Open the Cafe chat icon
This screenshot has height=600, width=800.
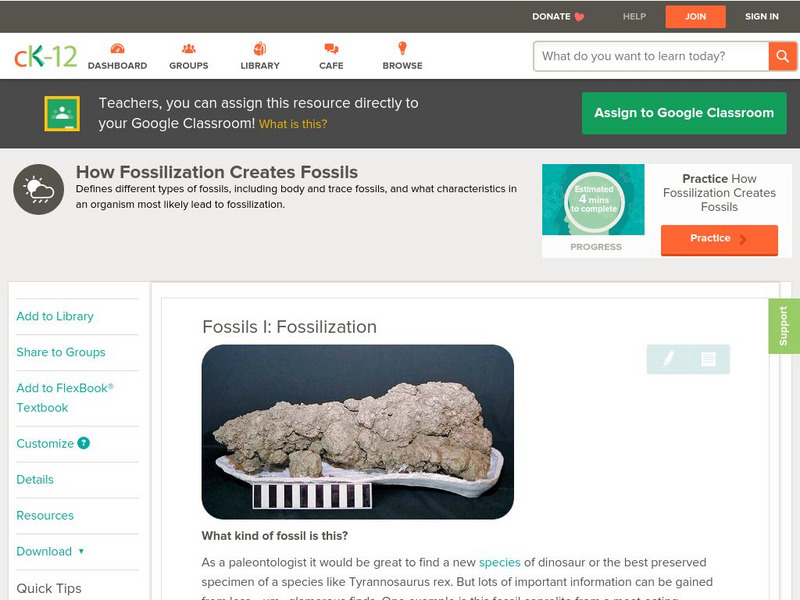tap(331, 49)
